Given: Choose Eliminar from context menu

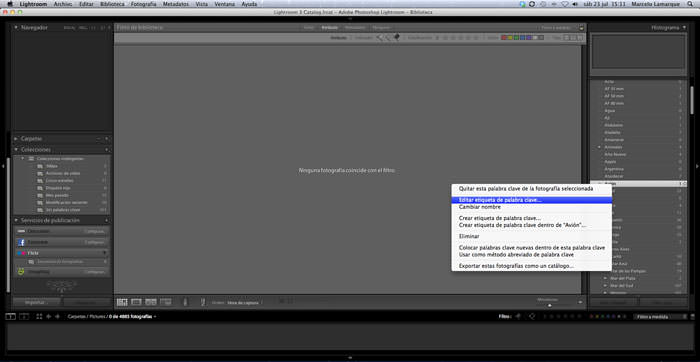Looking at the screenshot, I should [469, 236].
